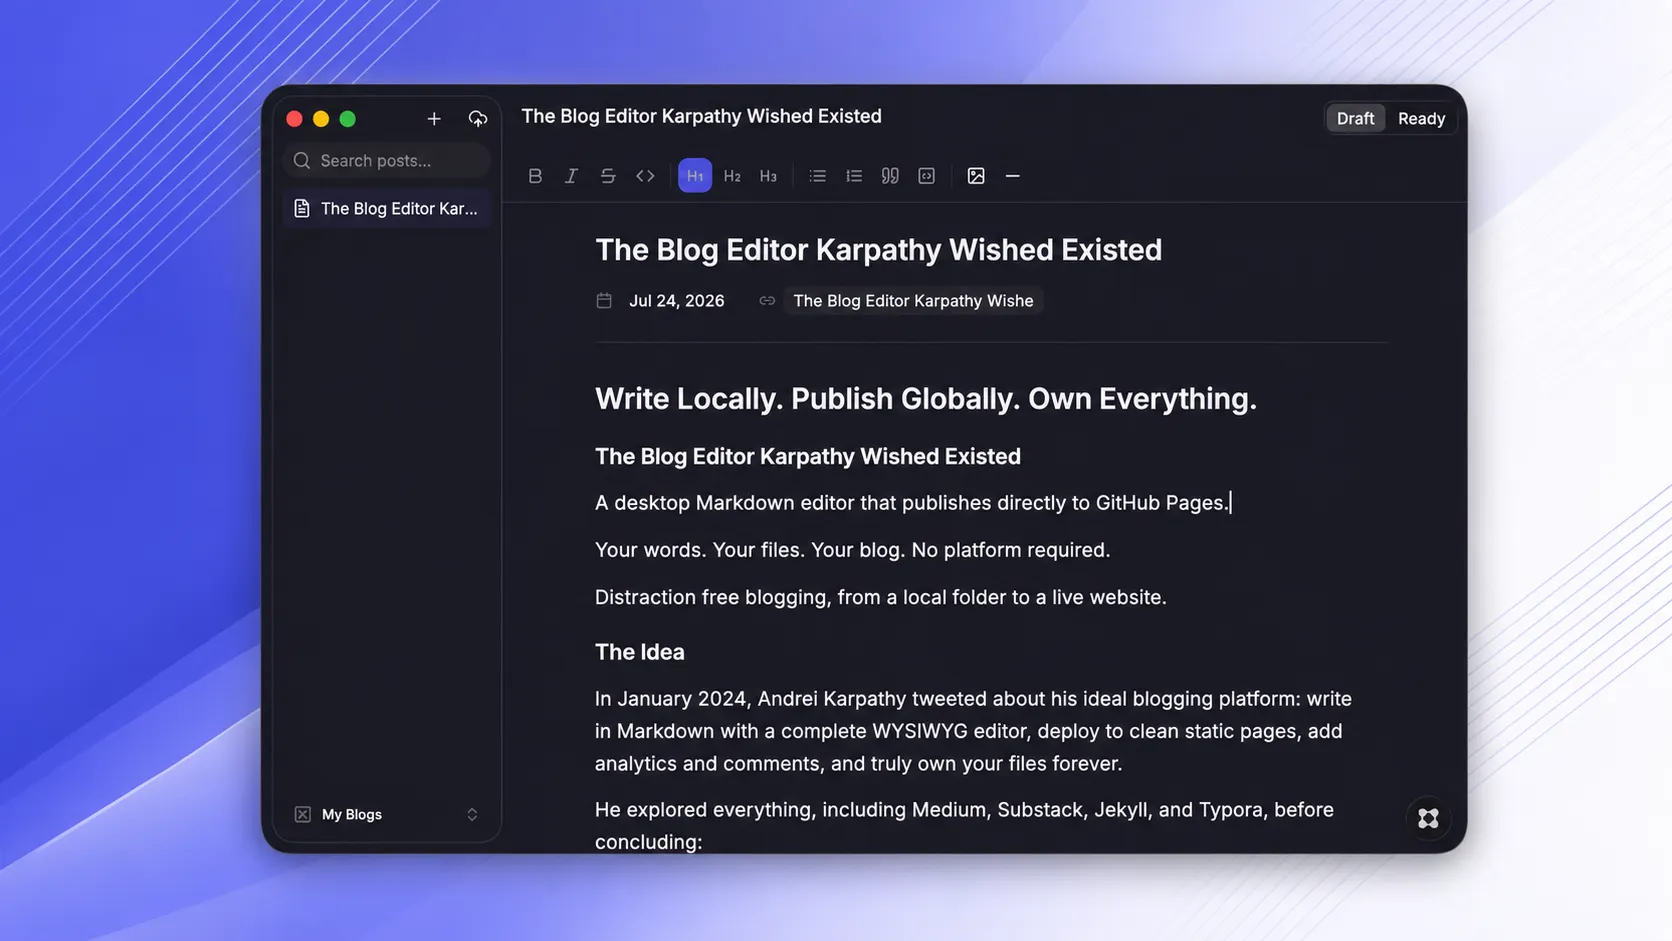
Task: Focus the Search posts field
Action: pos(387,160)
